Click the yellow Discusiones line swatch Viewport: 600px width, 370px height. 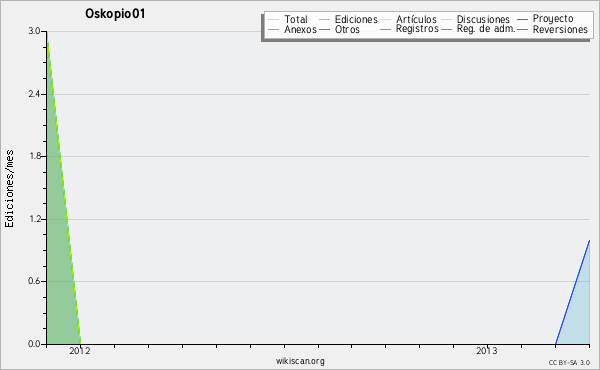coord(447,20)
